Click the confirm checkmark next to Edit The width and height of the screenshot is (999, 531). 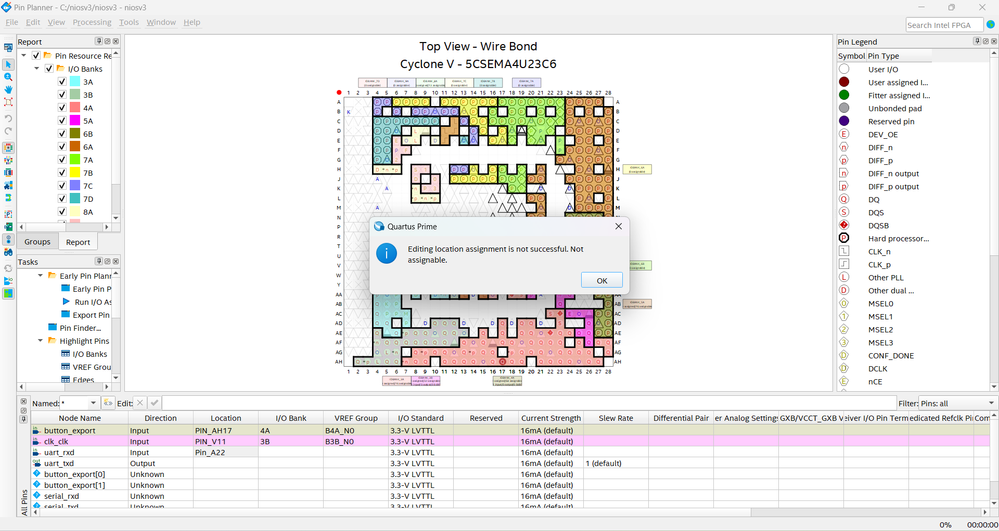pos(154,403)
